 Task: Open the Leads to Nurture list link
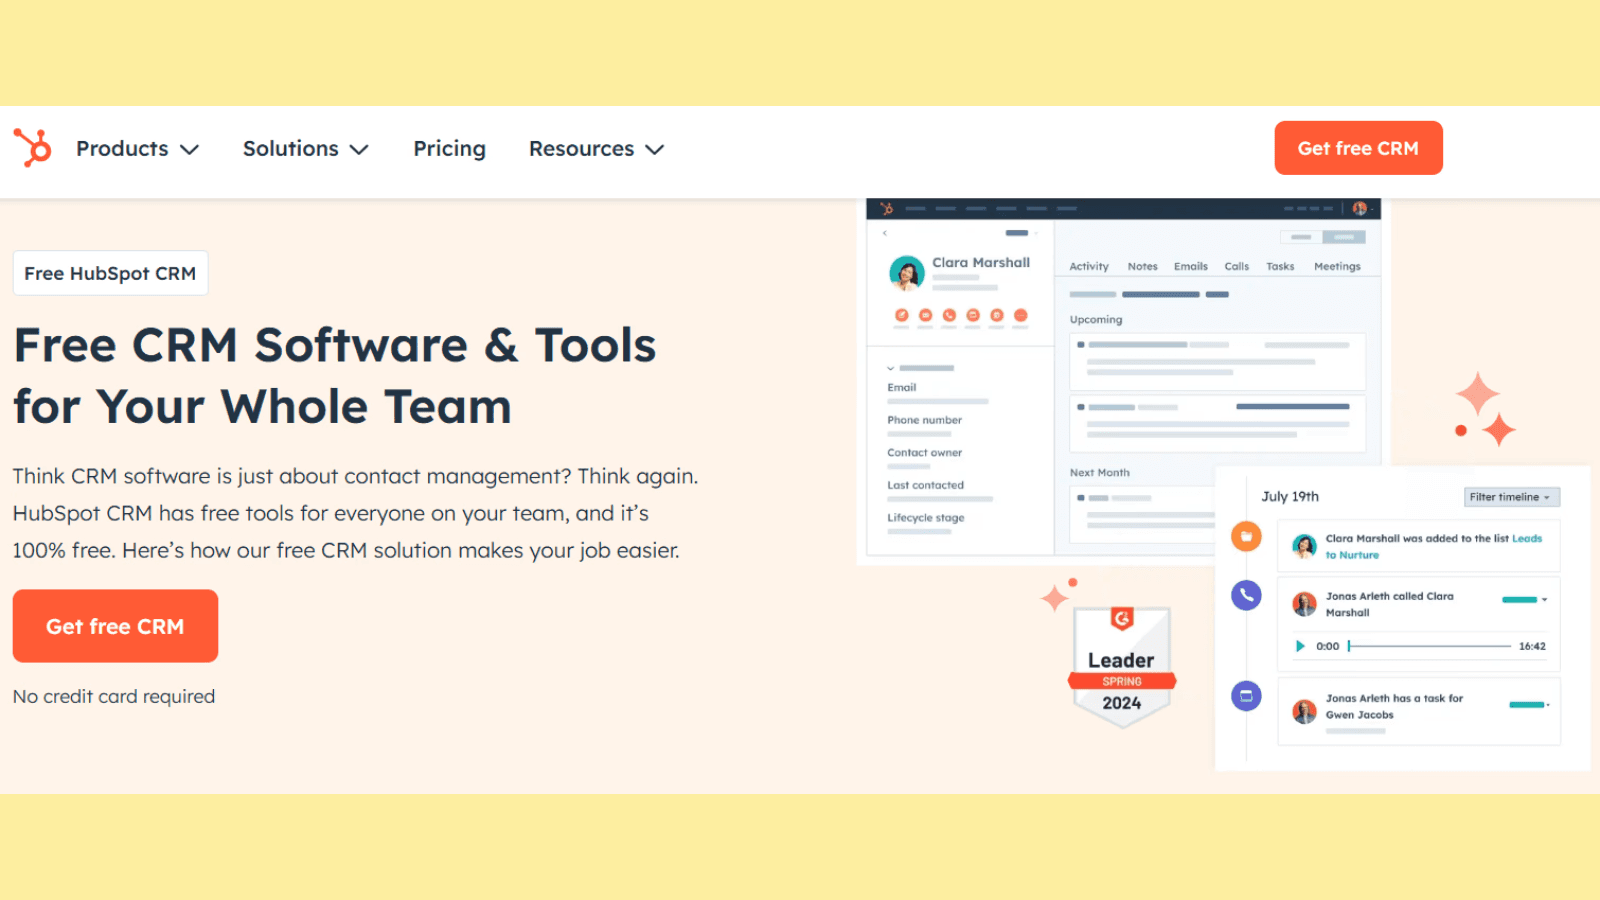(x=1434, y=547)
